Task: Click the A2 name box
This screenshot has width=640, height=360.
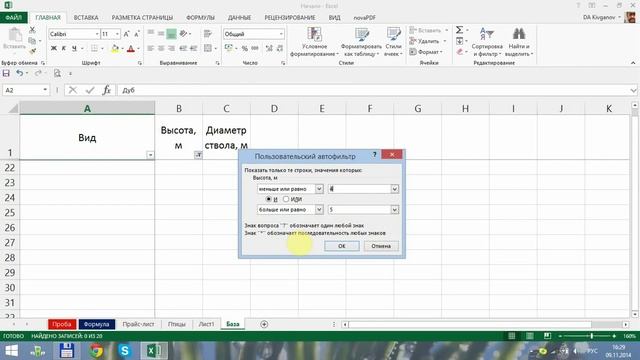Action: pyautogui.click(x=25, y=90)
